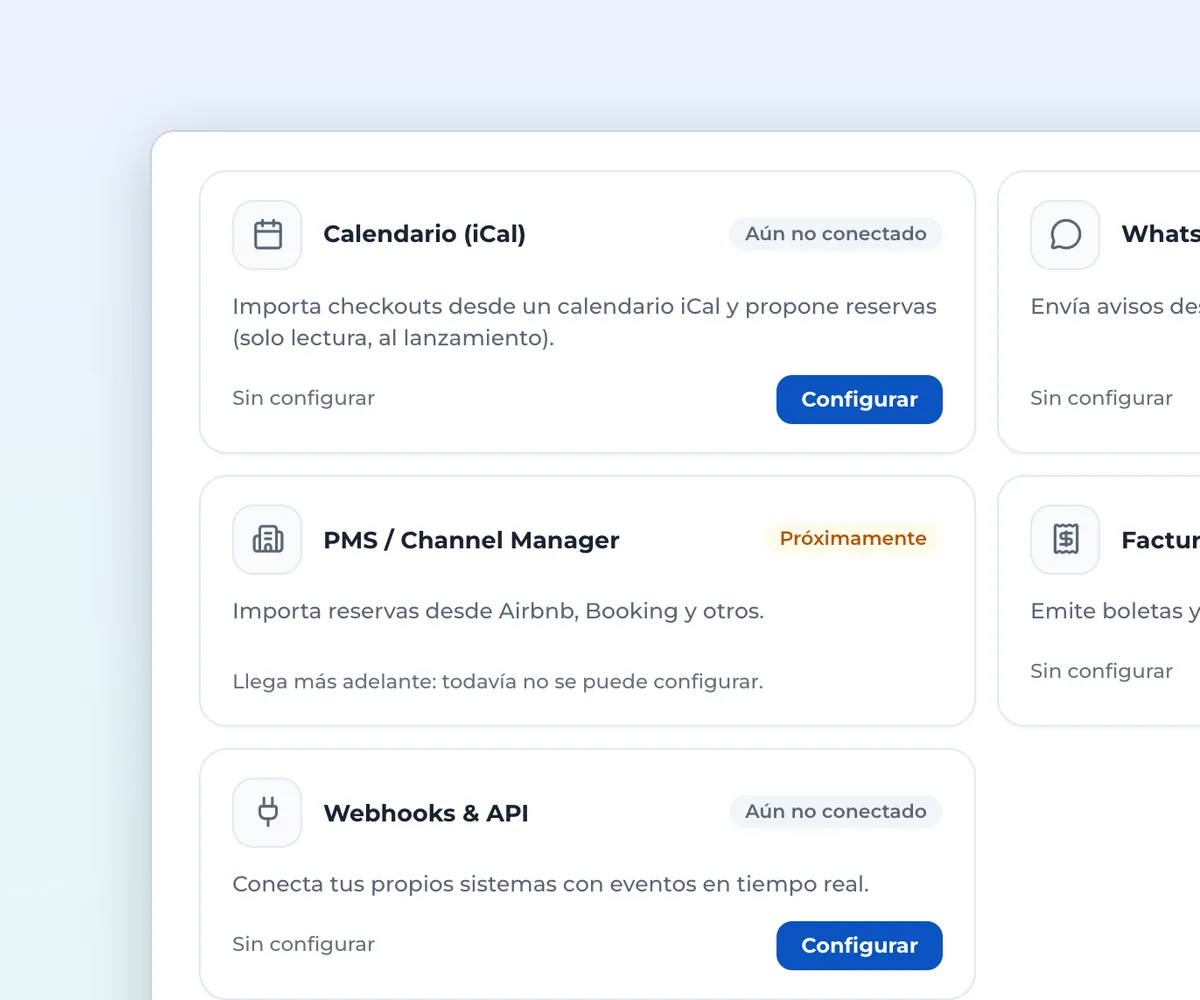Screen dimensions: 1200x1000
Task: Click the Calendario (iCal) title
Action: click(424, 234)
